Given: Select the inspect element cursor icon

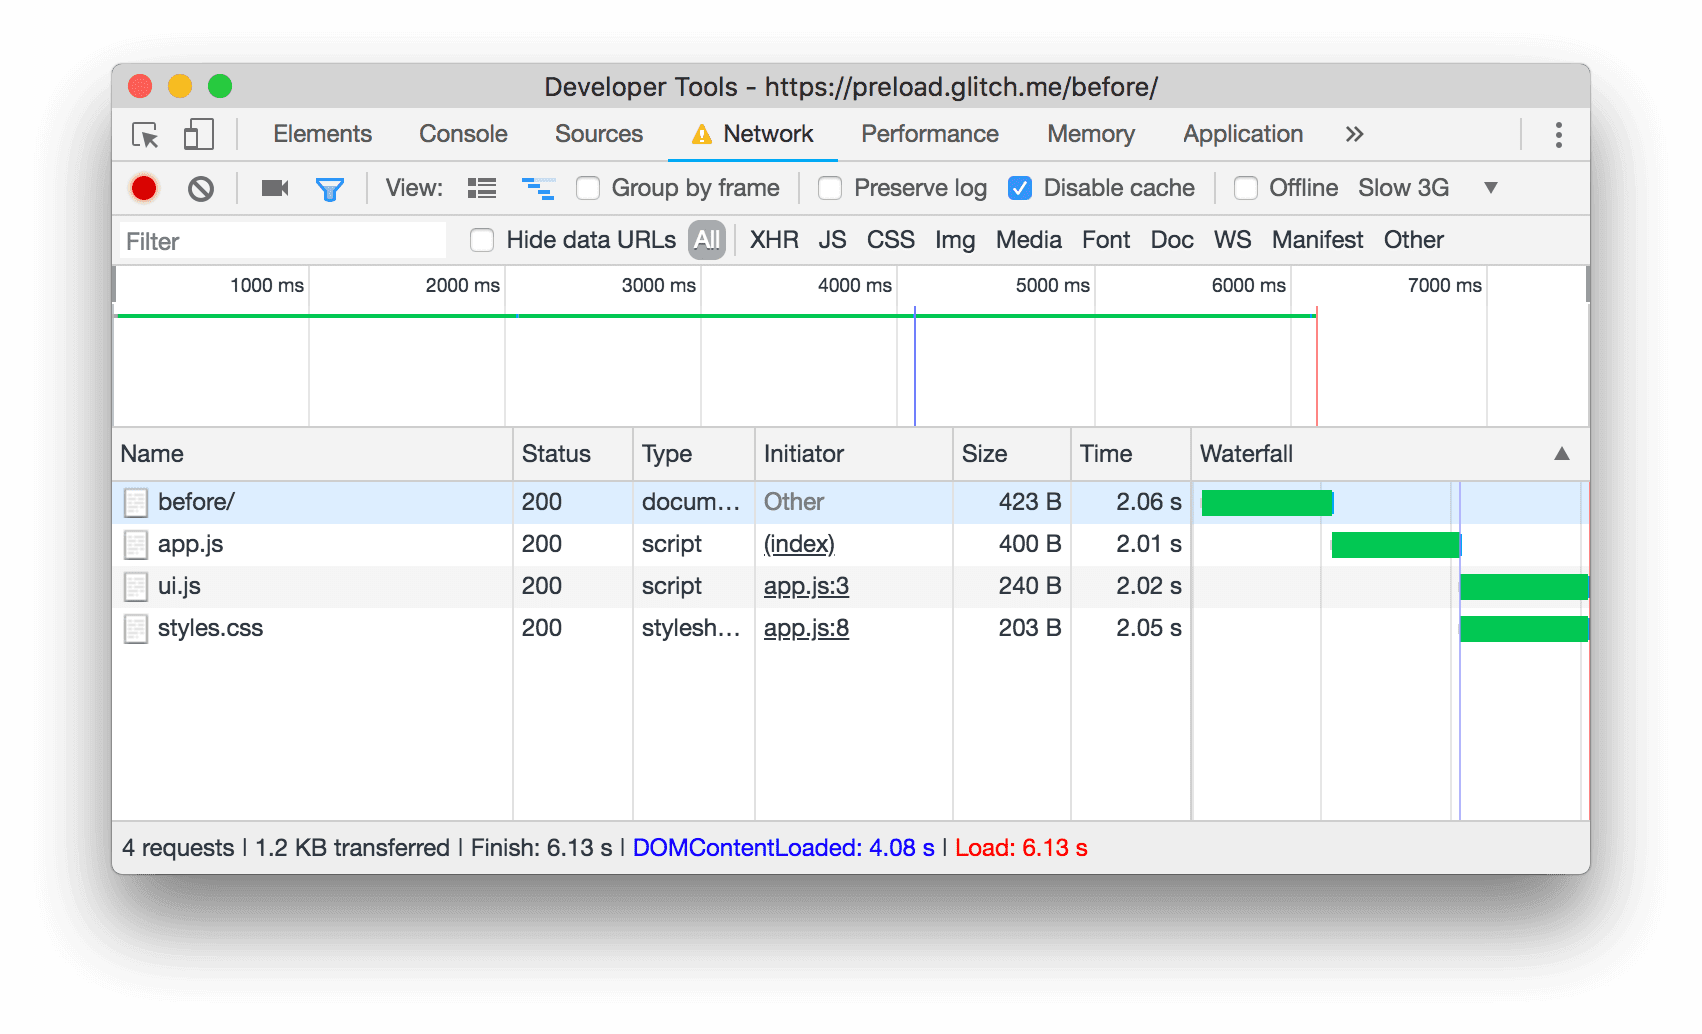Looking at the screenshot, I should (x=143, y=134).
